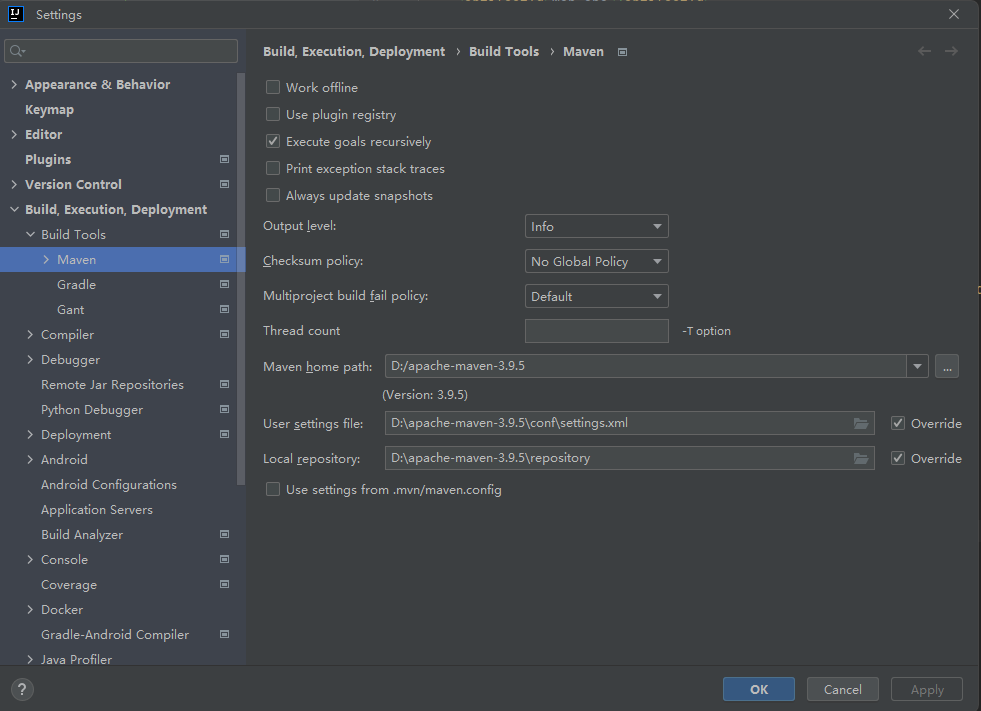Click the project-level icon beside Compiler
The height and width of the screenshot is (711, 981).
pyautogui.click(x=225, y=334)
